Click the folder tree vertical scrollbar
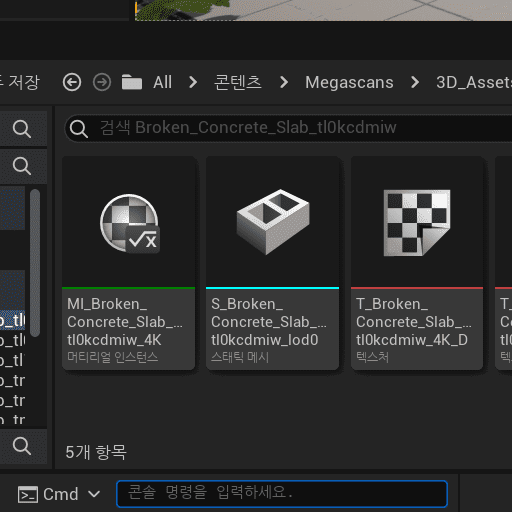The image size is (512, 512). (35, 263)
